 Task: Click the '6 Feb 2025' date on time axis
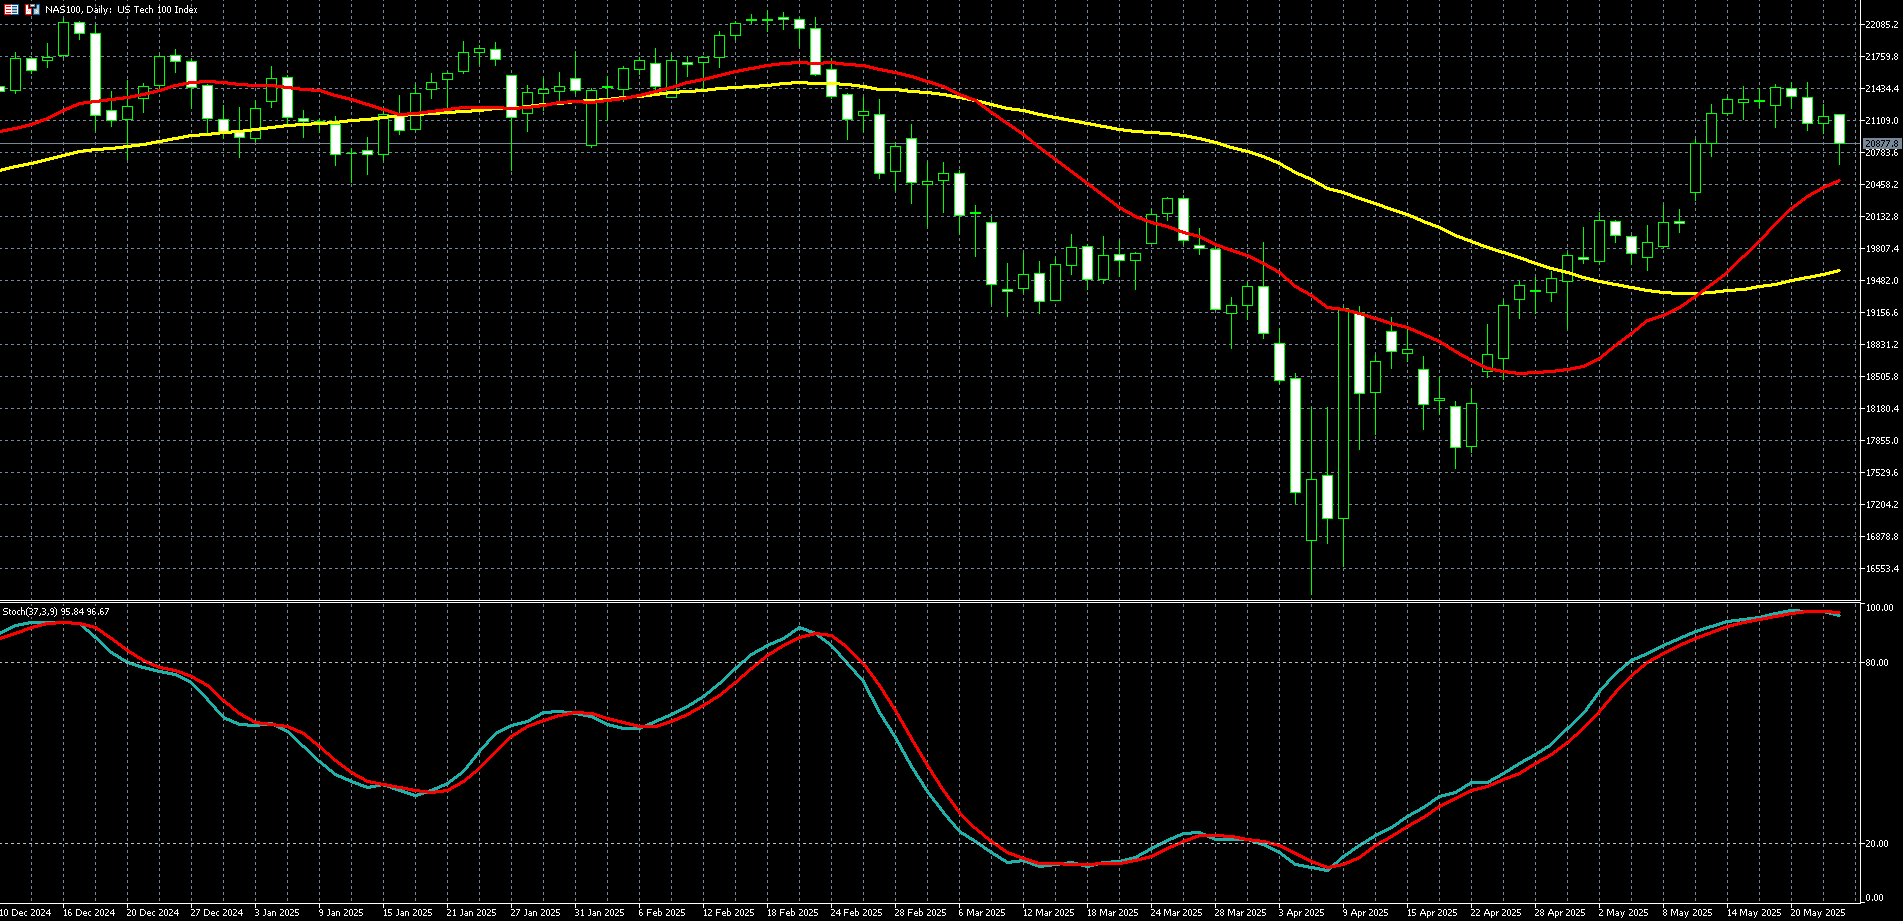[661, 913]
